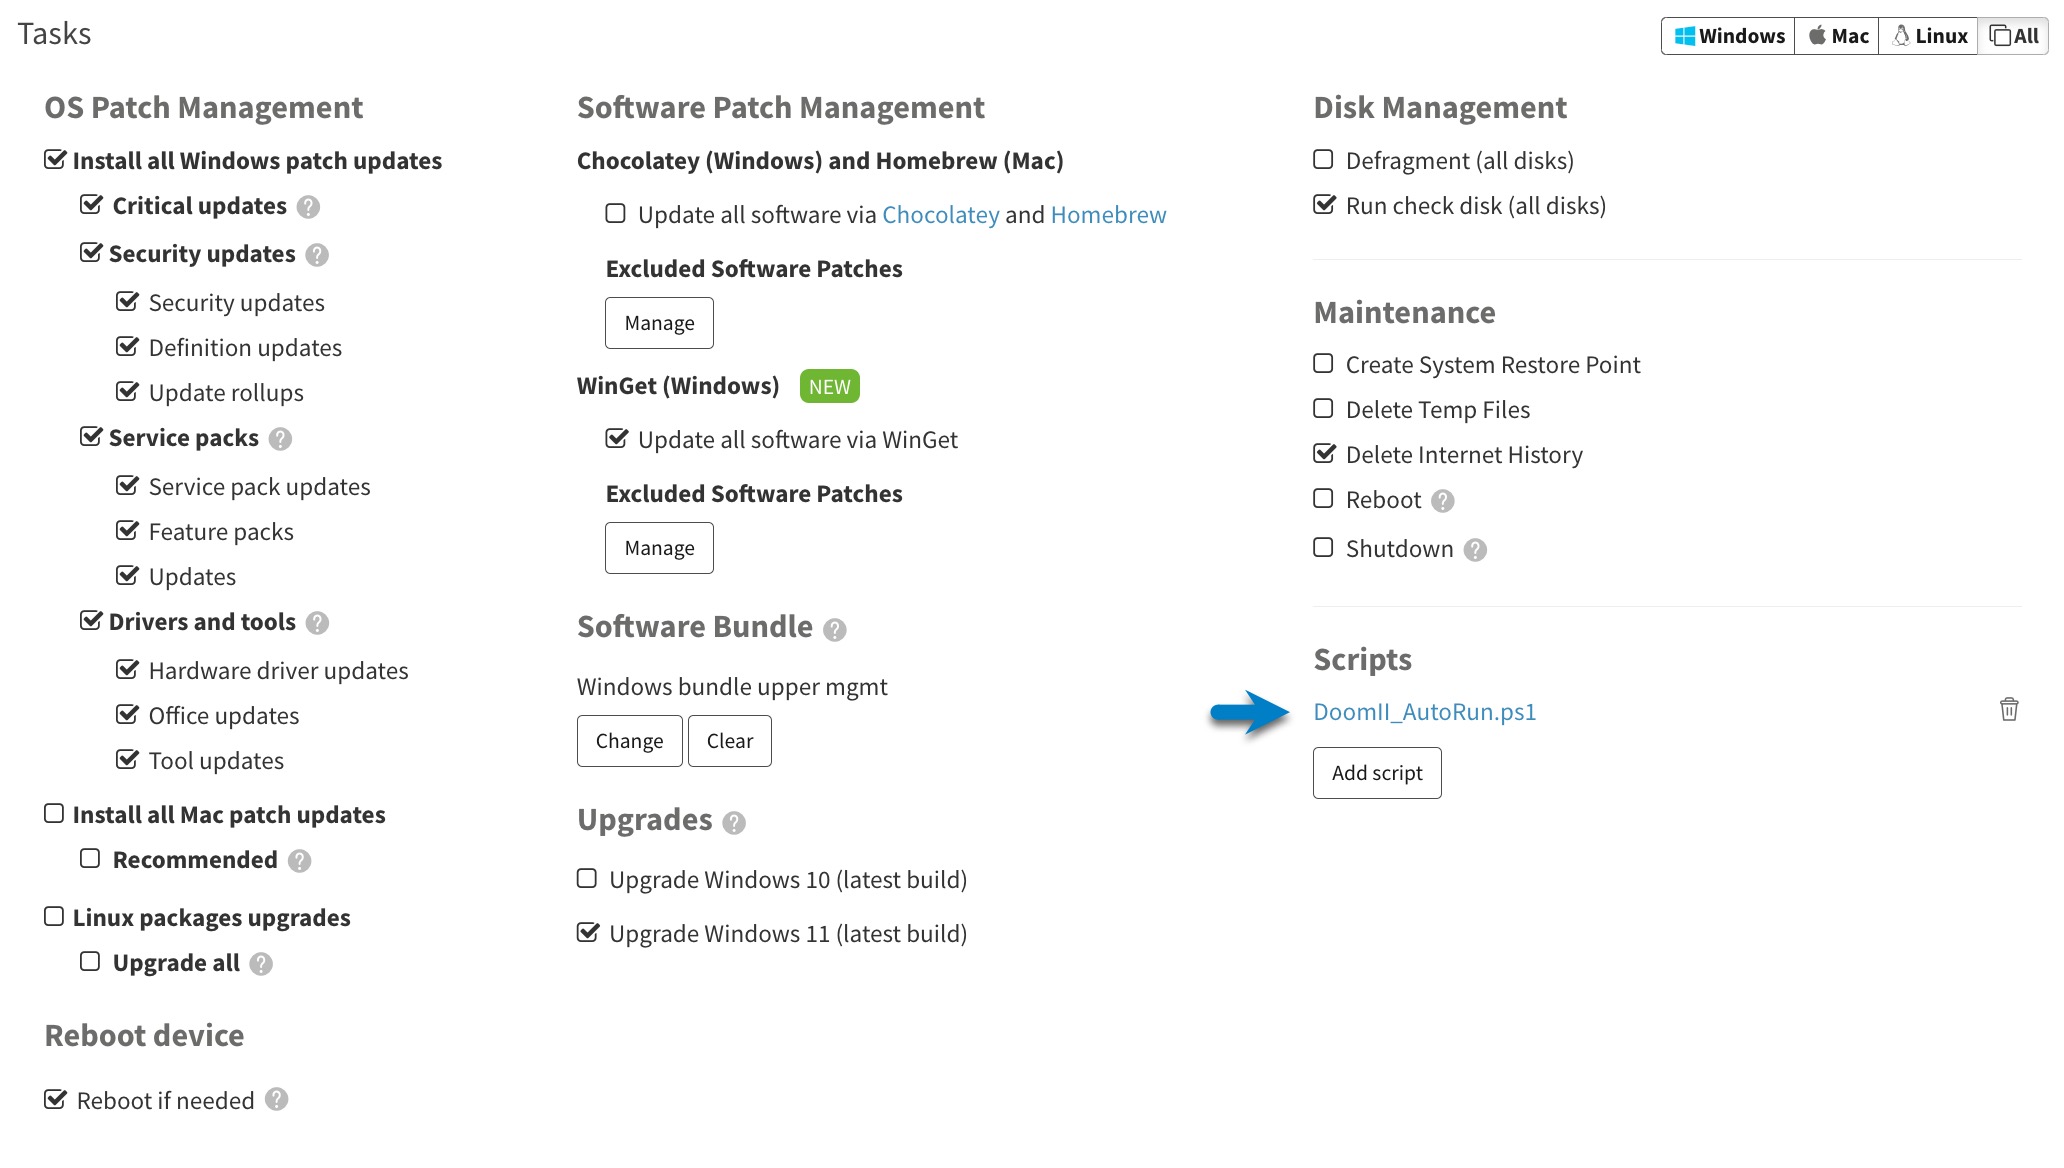Open help icon next to Upgrade all

(x=261, y=964)
